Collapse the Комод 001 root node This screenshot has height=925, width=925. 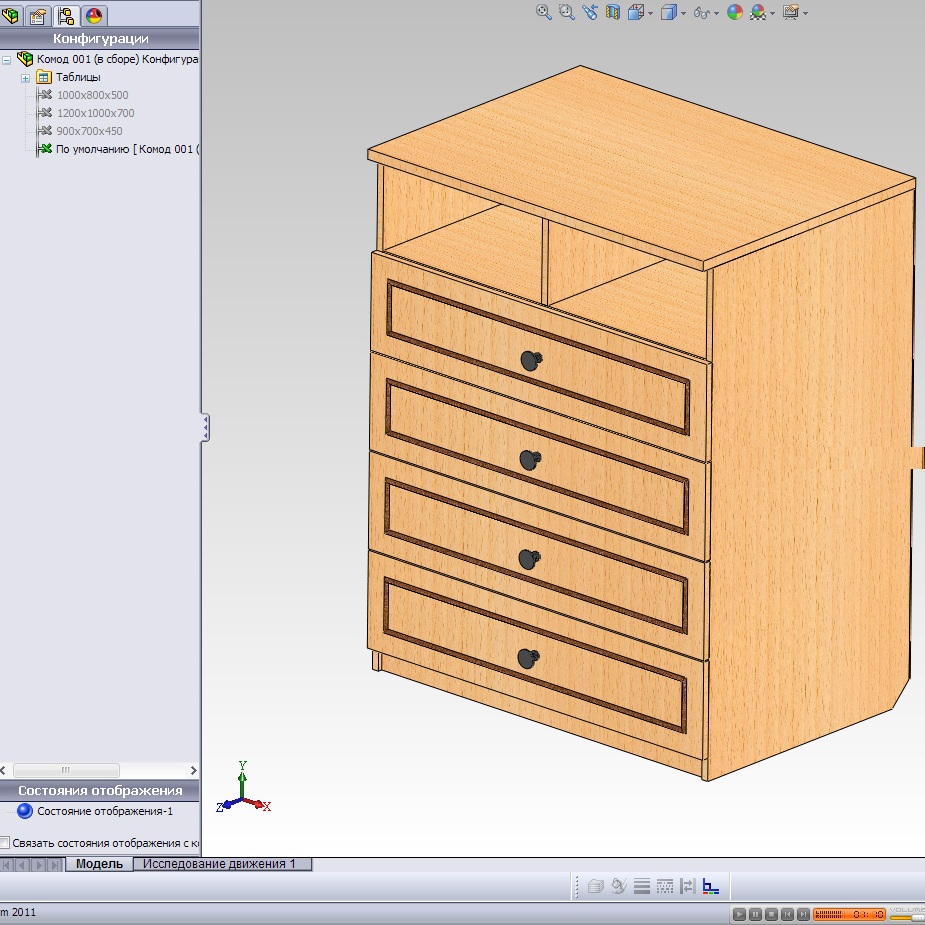click(7, 59)
